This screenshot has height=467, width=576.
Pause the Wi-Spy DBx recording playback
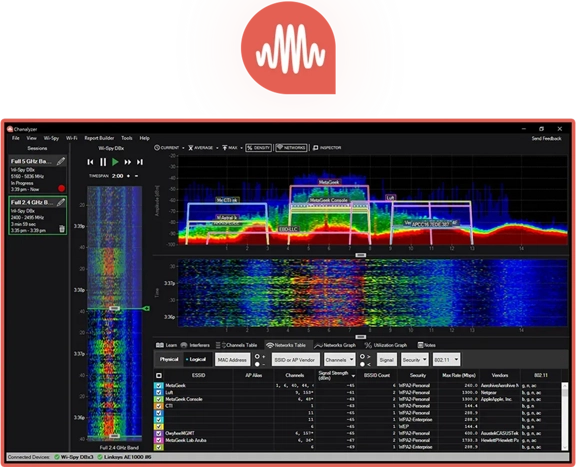click(103, 162)
